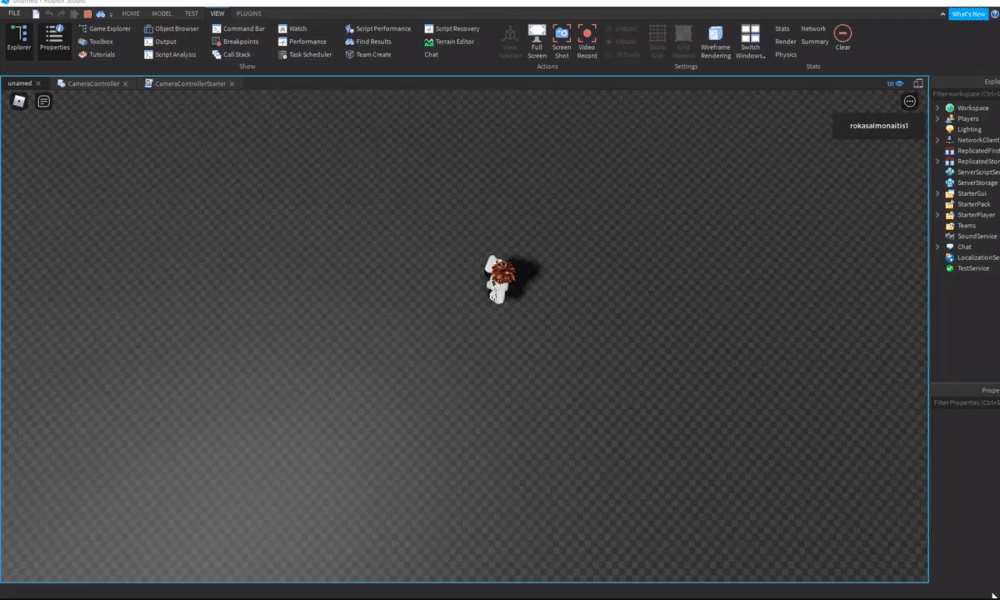Expand the StarterPlayer tree node
Image resolution: width=1000 pixels, height=600 pixels.
tap(938, 215)
